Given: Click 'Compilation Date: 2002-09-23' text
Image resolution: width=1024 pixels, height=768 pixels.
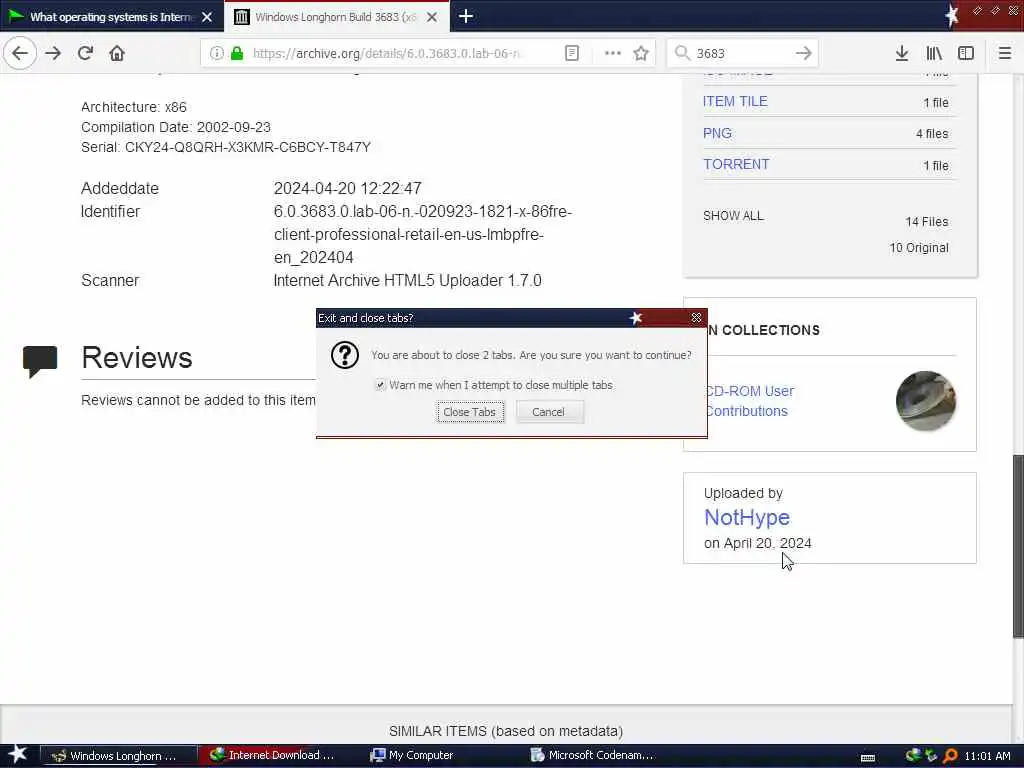Looking at the screenshot, I should click(x=176, y=127).
